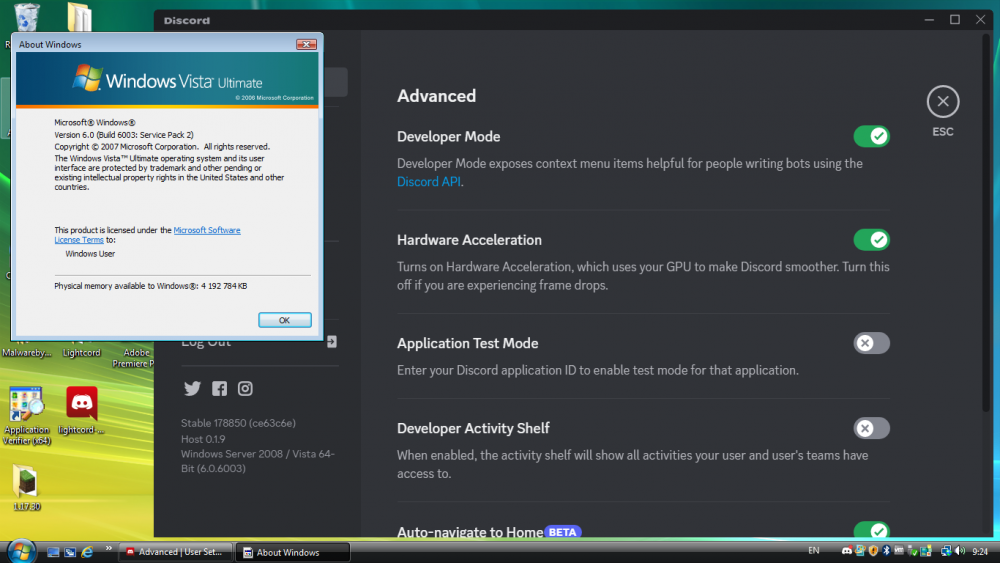This screenshot has height=563, width=1000.
Task: Select the Advanced User Settings taskbar button
Action: click(175, 552)
